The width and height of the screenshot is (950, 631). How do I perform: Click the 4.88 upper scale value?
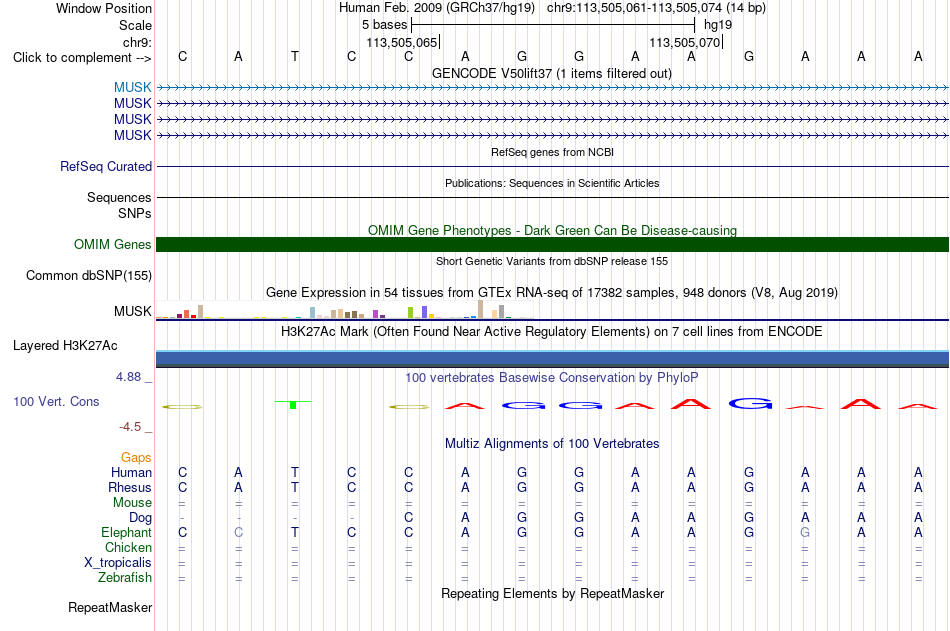click(128, 377)
